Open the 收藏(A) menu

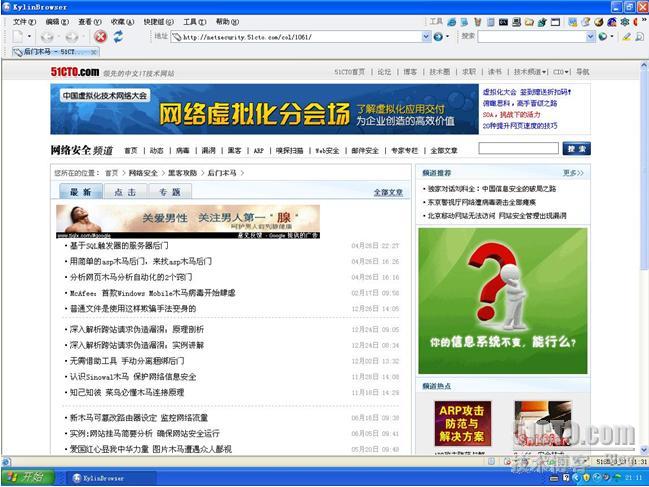pos(122,22)
